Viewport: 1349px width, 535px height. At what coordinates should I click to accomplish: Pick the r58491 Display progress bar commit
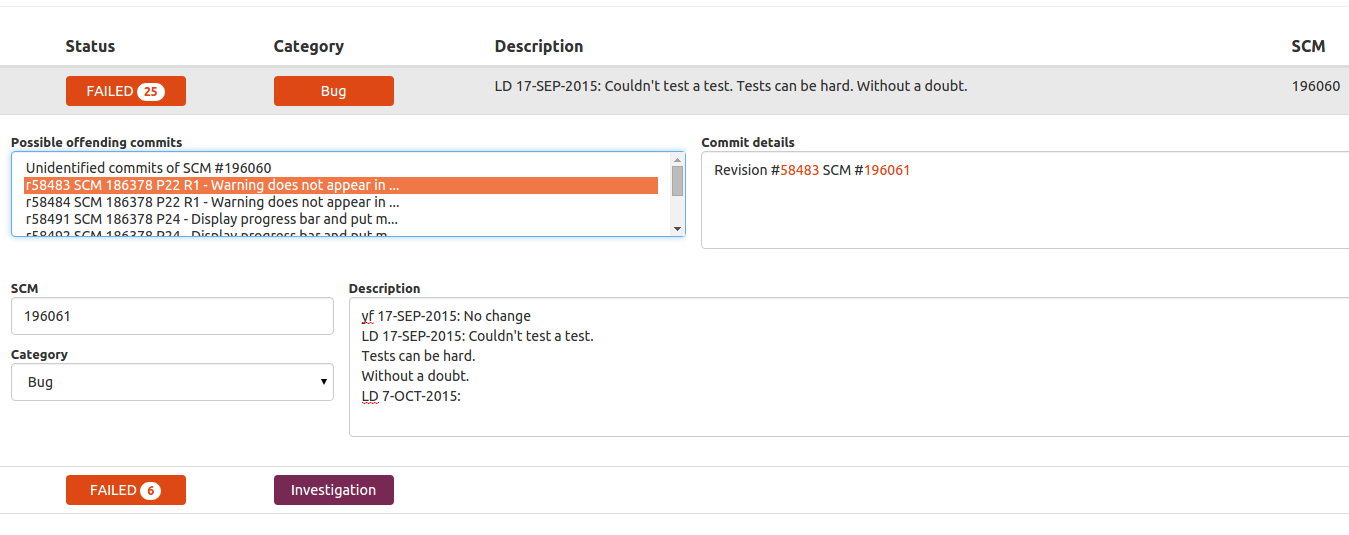212,219
